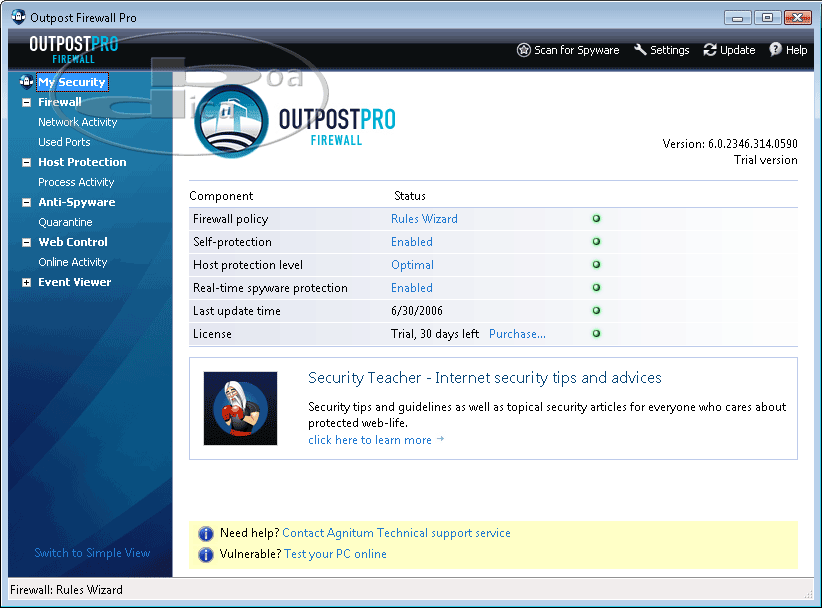Switch to Simple View
This screenshot has height=608, width=822.
pyautogui.click(x=92, y=553)
